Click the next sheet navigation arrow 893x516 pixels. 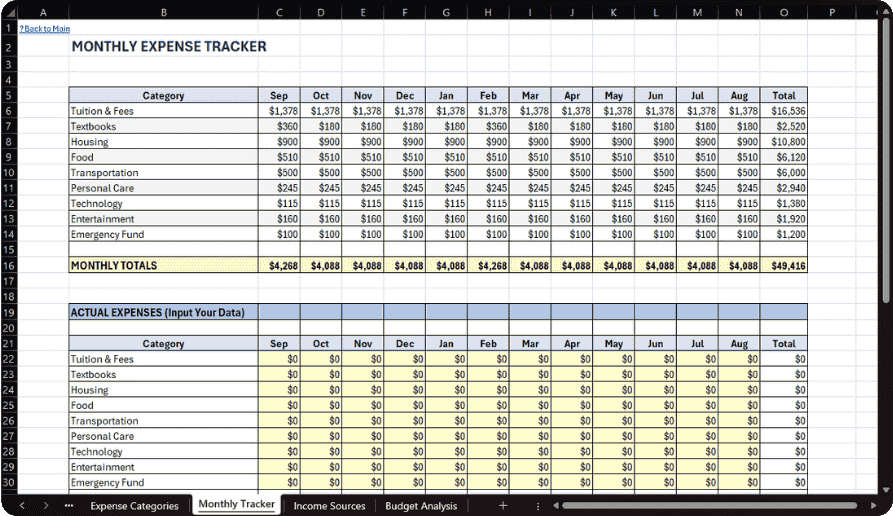(x=46, y=506)
